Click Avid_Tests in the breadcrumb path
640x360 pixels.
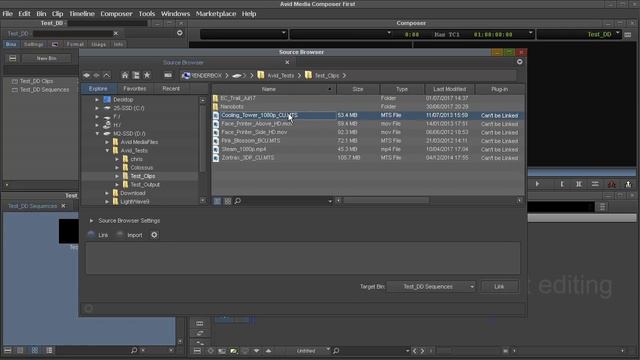281,76
